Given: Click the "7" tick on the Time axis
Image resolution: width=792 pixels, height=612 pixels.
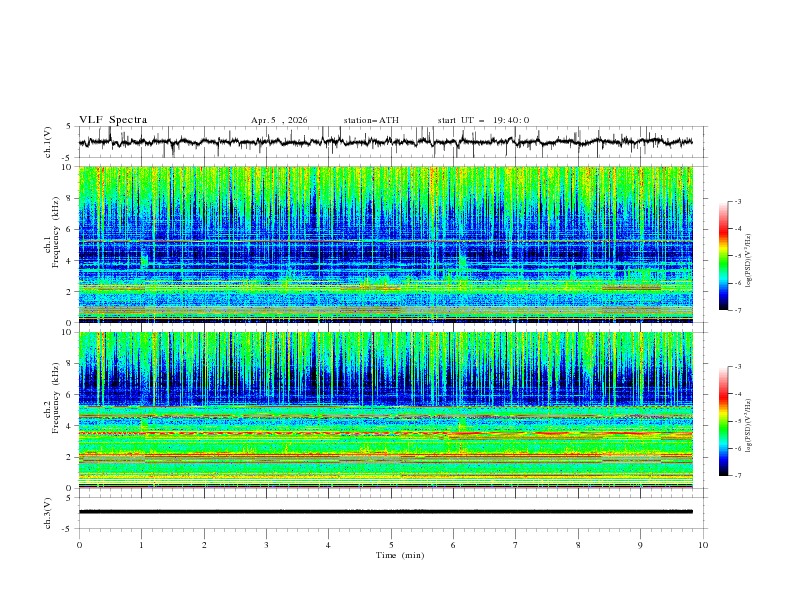Looking at the screenshot, I should point(516,545).
